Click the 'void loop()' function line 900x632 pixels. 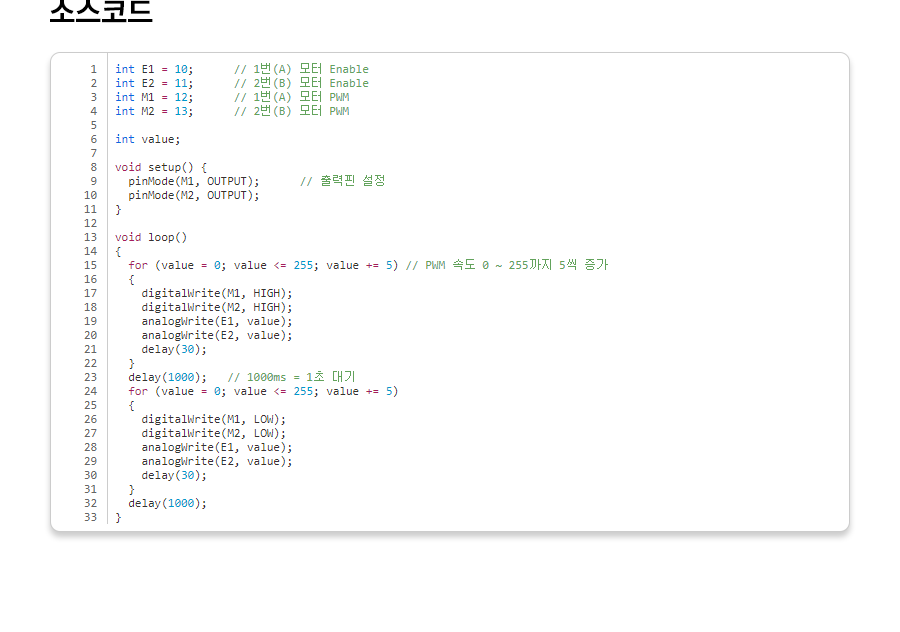(150, 237)
